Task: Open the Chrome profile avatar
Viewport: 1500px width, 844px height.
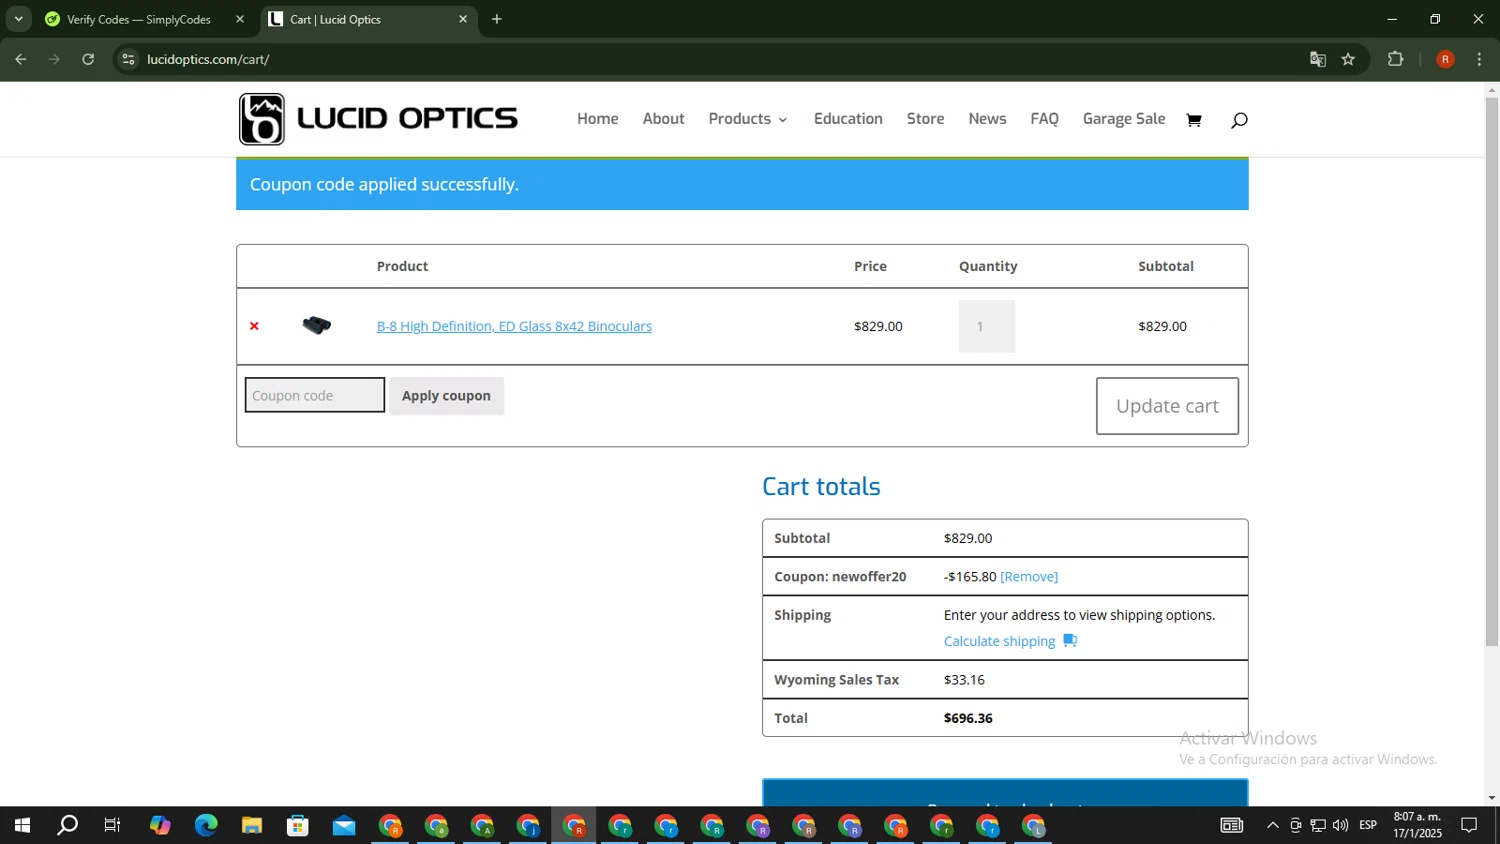Action: pos(1445,59)
